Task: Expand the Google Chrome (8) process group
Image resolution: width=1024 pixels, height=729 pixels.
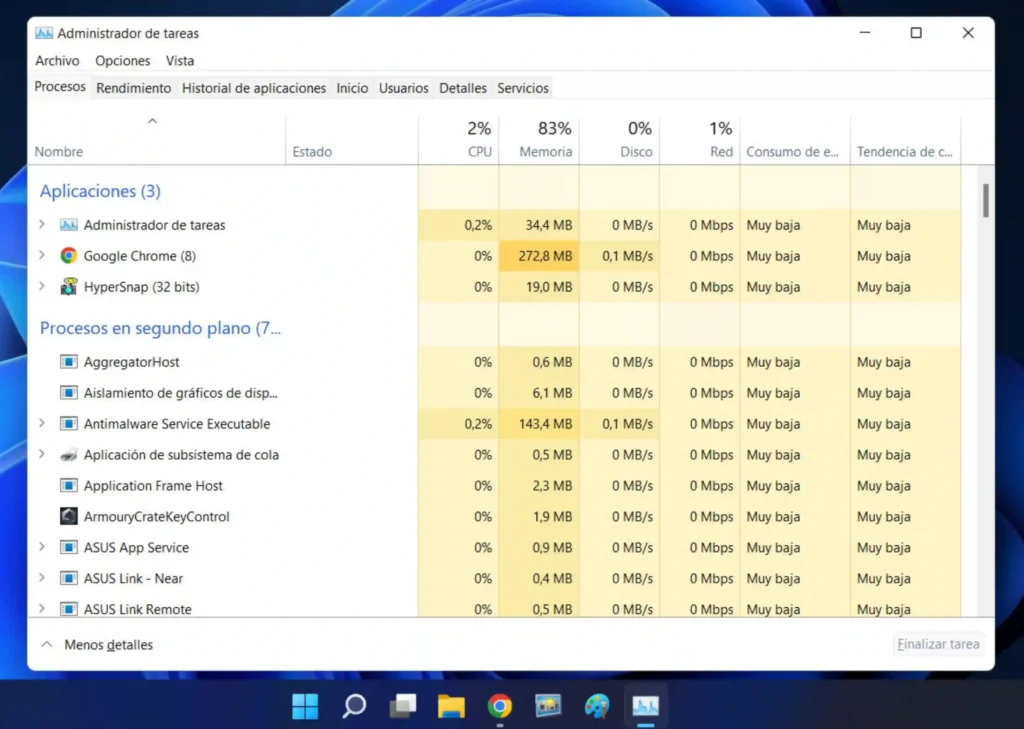Action: coord(42,255)
